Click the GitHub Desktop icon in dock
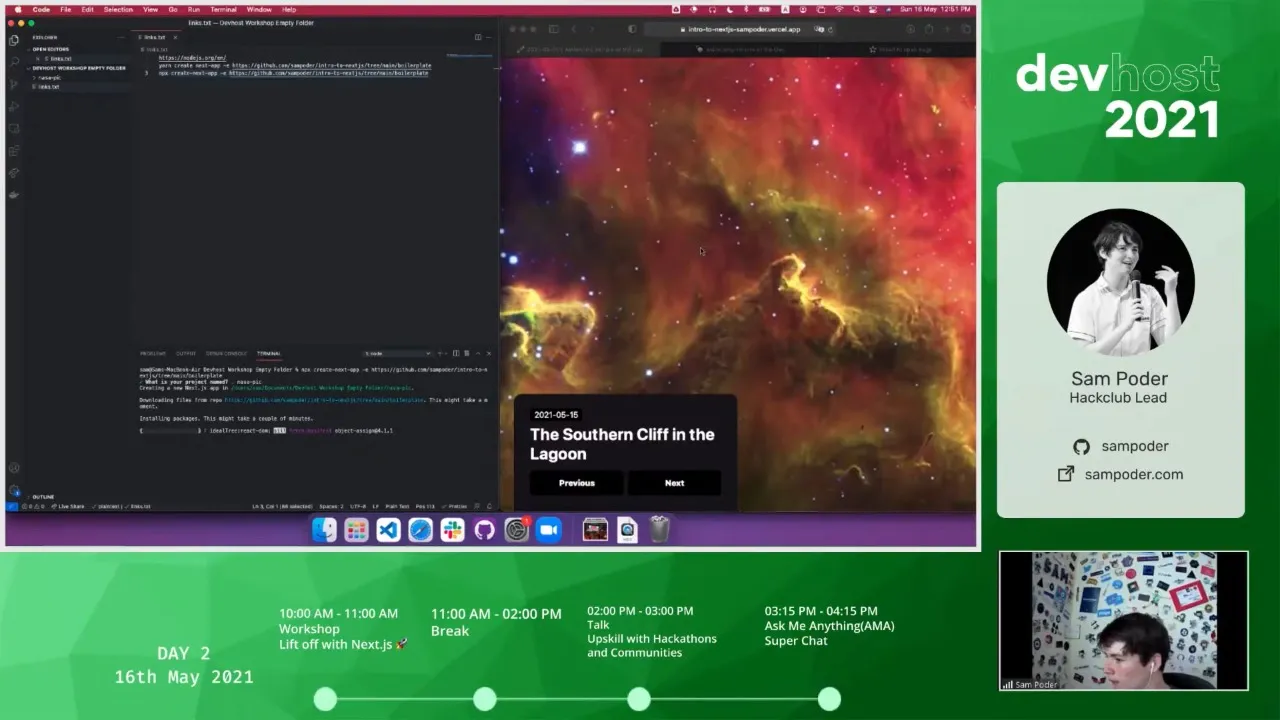The image size is (1280, 720). pos(485,530)
